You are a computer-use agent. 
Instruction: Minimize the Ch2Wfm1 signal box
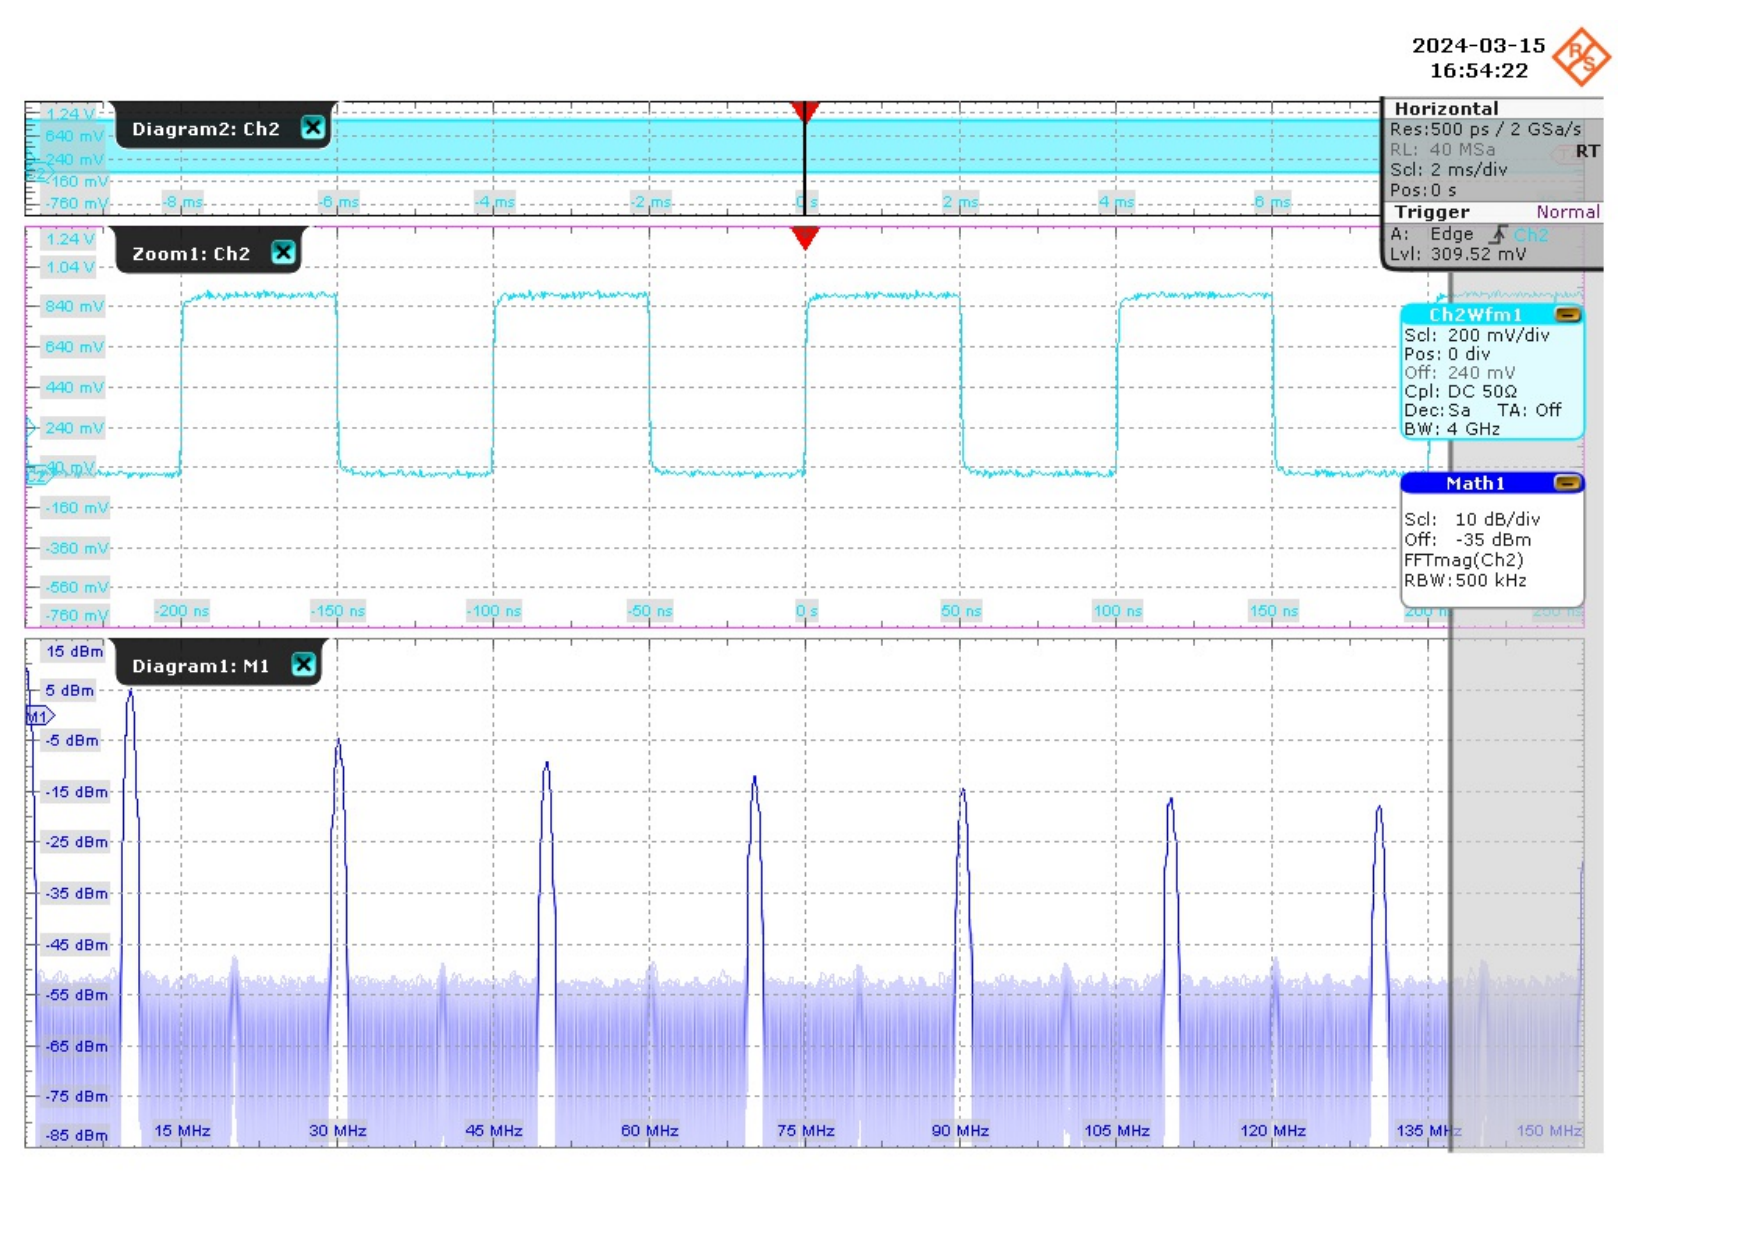1567,315
